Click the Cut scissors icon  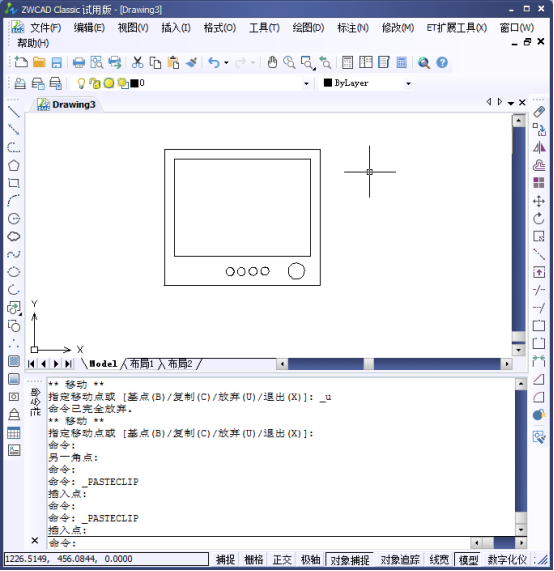click(137, 62)
